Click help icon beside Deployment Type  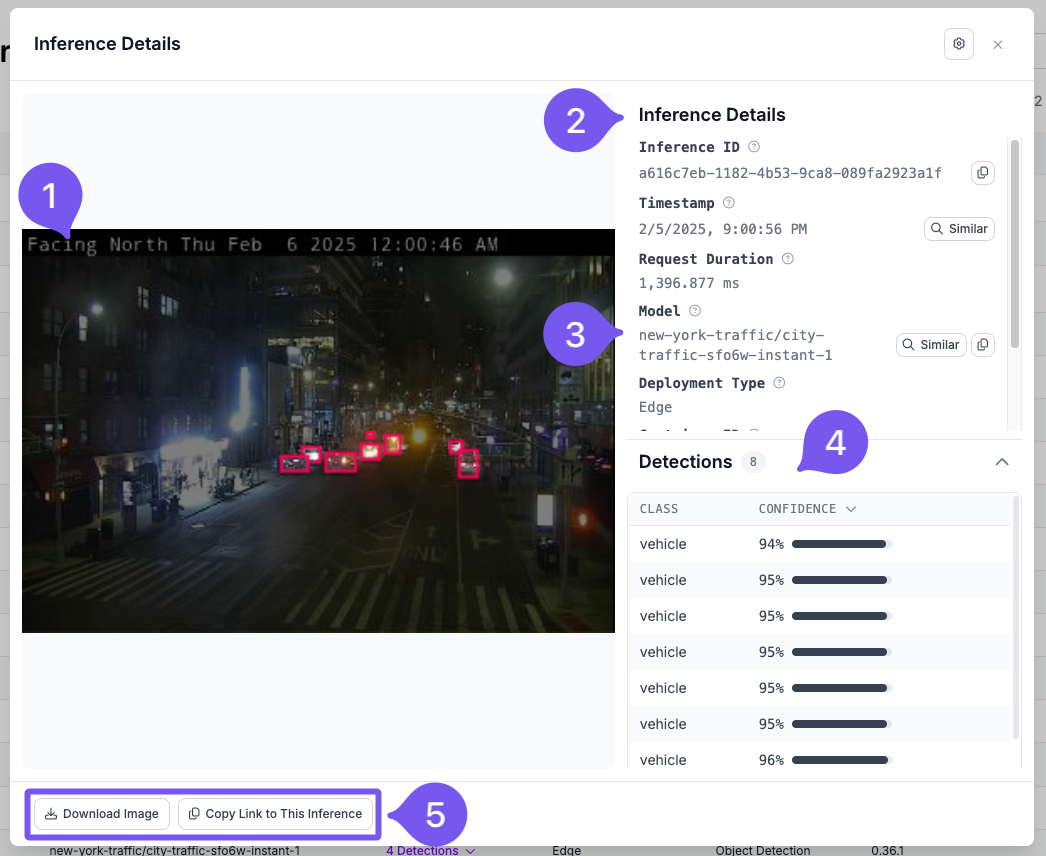[779, 383]
